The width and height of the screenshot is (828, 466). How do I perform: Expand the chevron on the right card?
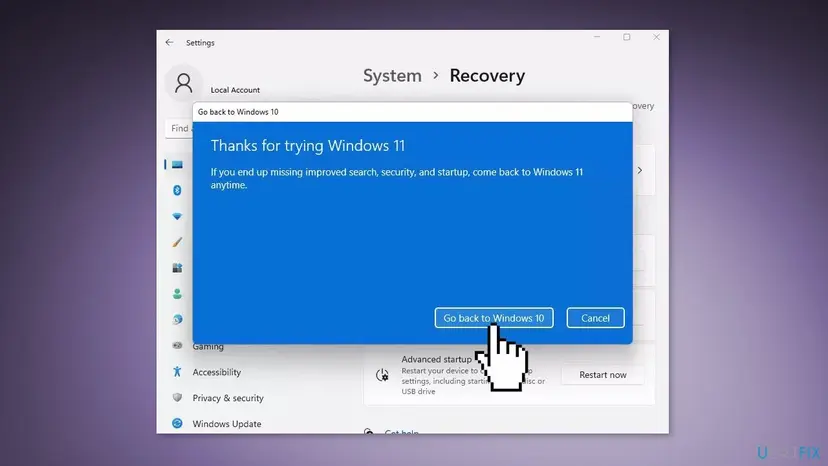pos(639,170)
